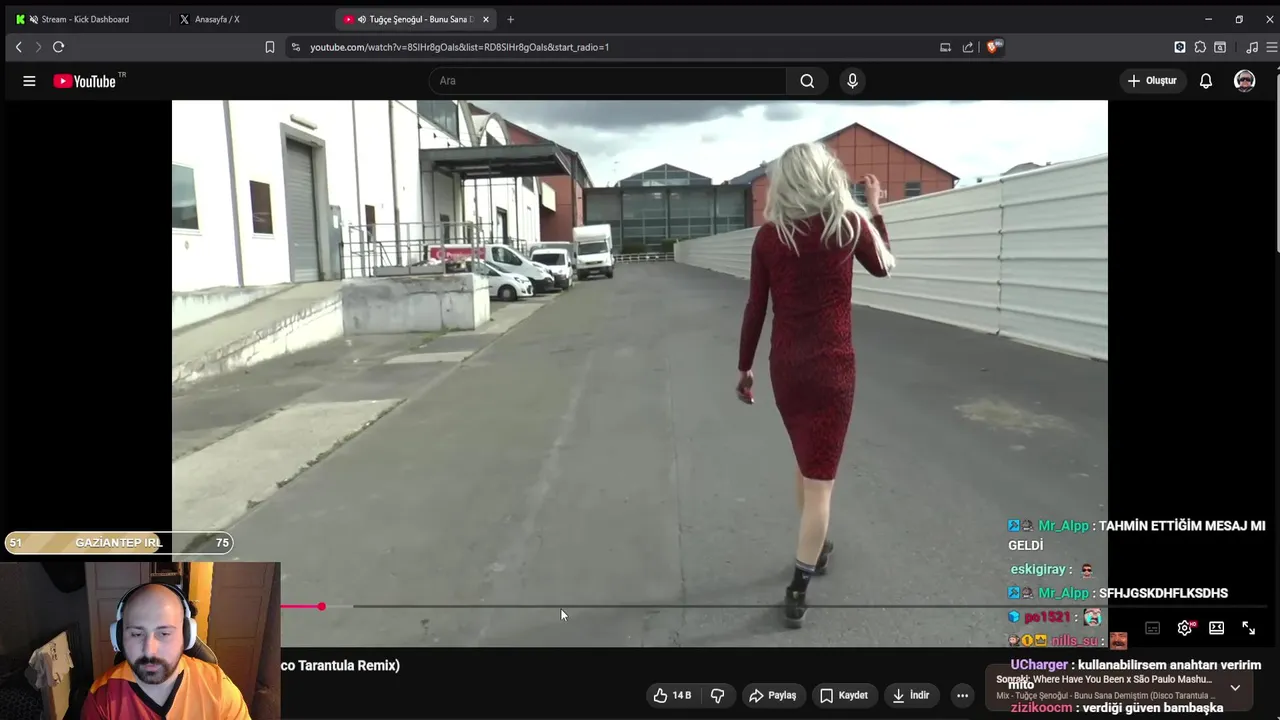The height and width of the screenshot is (720, 1280).
Task: Click the search magnifier button
Action: coord(807,81)
